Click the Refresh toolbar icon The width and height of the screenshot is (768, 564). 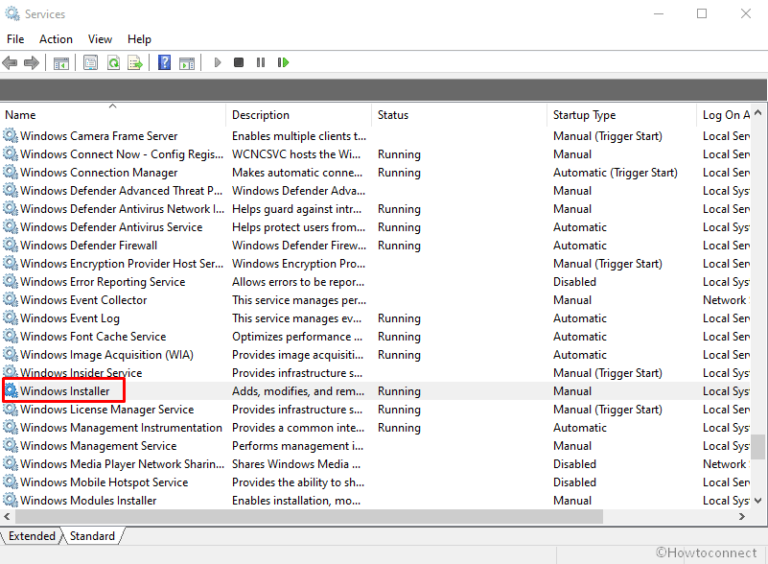click(114, 63)
